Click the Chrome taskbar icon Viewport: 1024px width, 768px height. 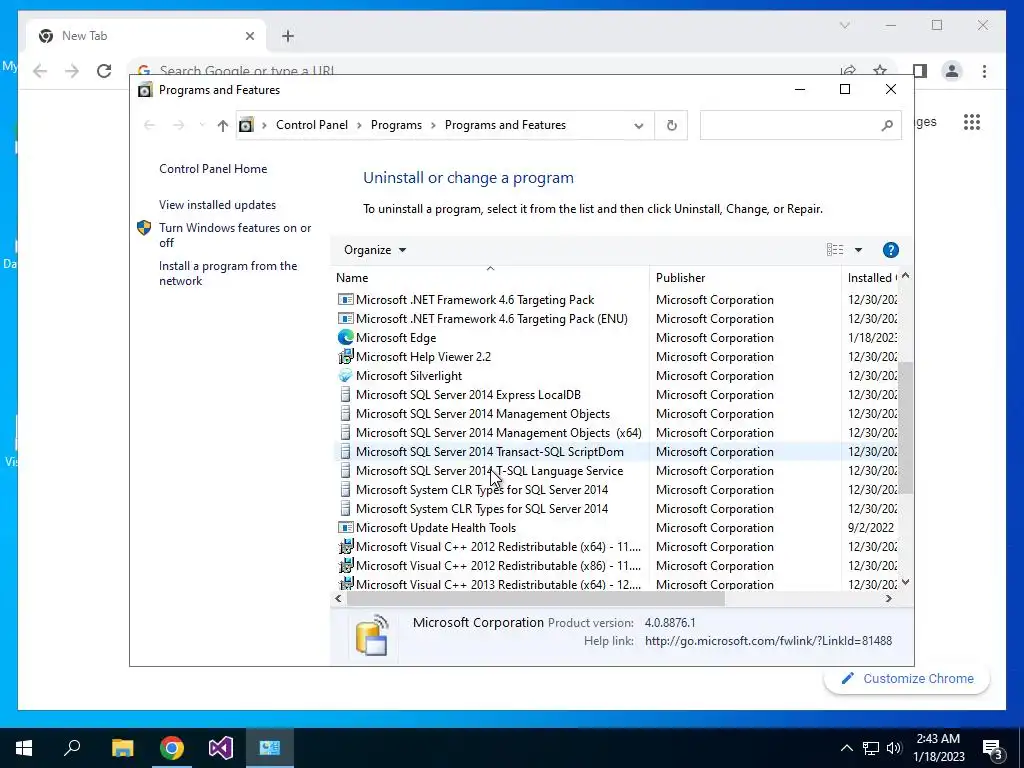click(x=172, y=748)
